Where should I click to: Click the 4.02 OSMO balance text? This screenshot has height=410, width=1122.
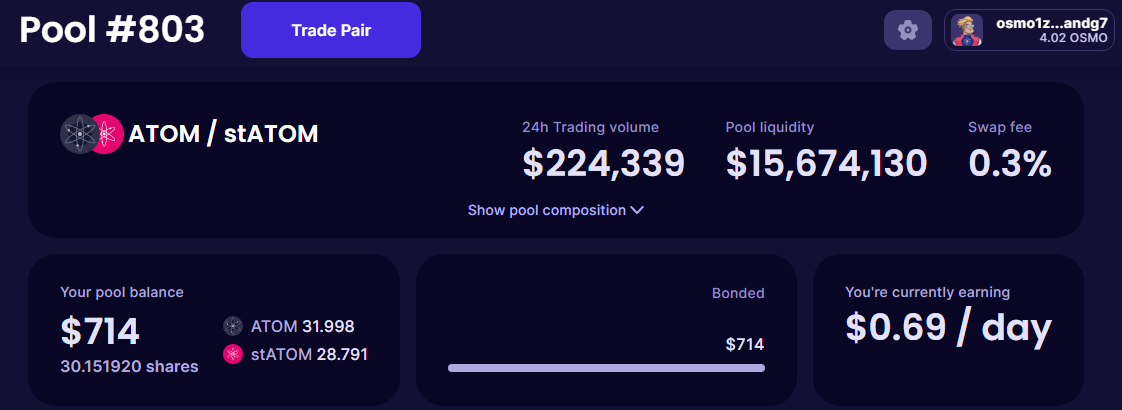(1072, 37)
